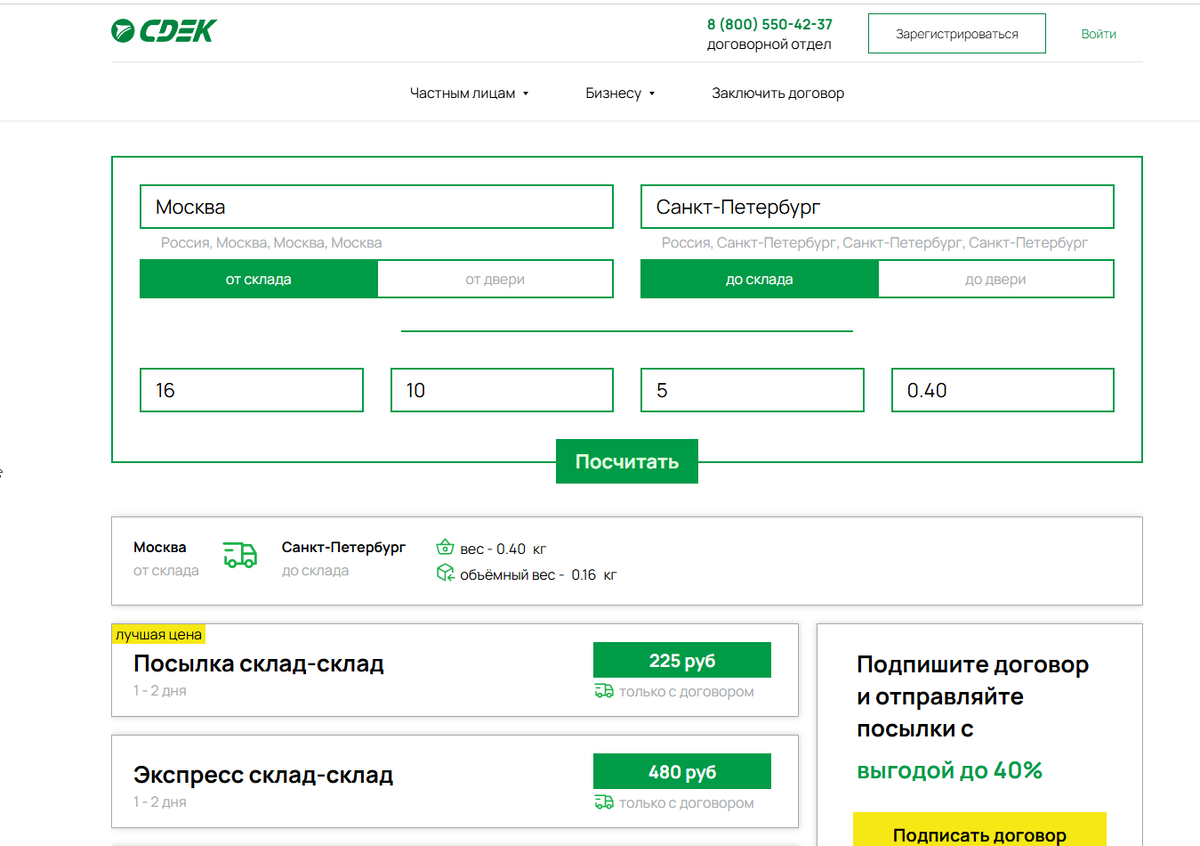Image resolution: width=1200 pixels, height=846 pixels.
Task: Click 'Посылка склад-склад' tariff title
Action: point(258,663)
